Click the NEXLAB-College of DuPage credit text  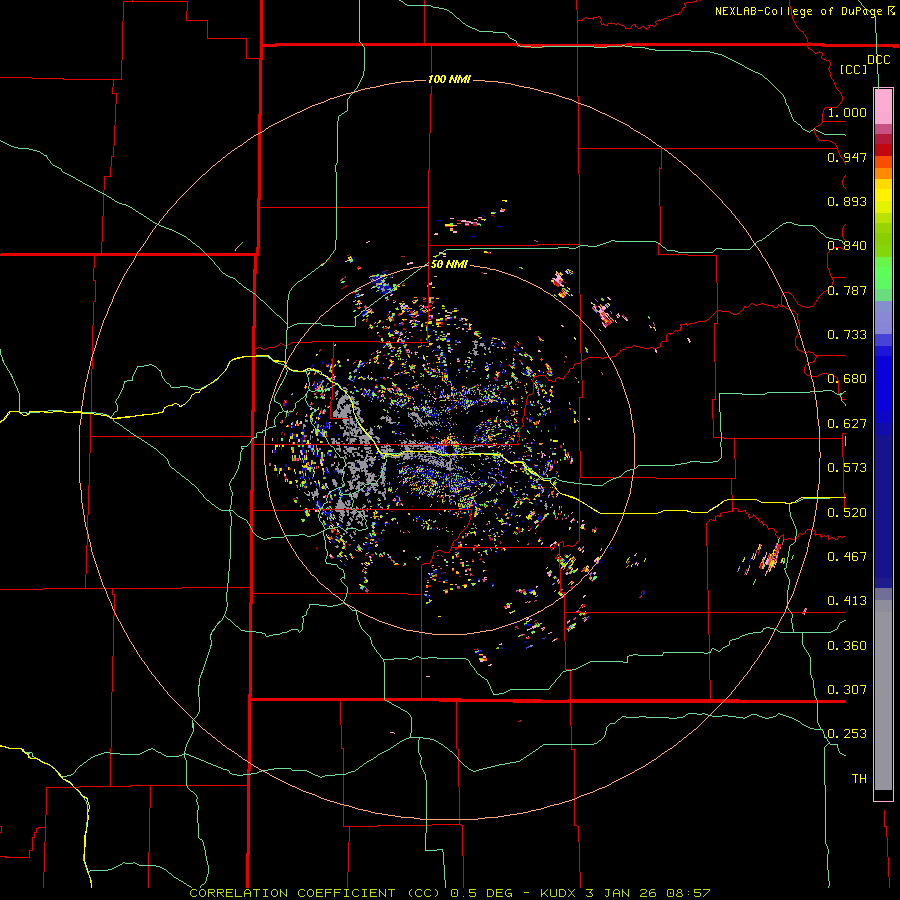[805, 11]
